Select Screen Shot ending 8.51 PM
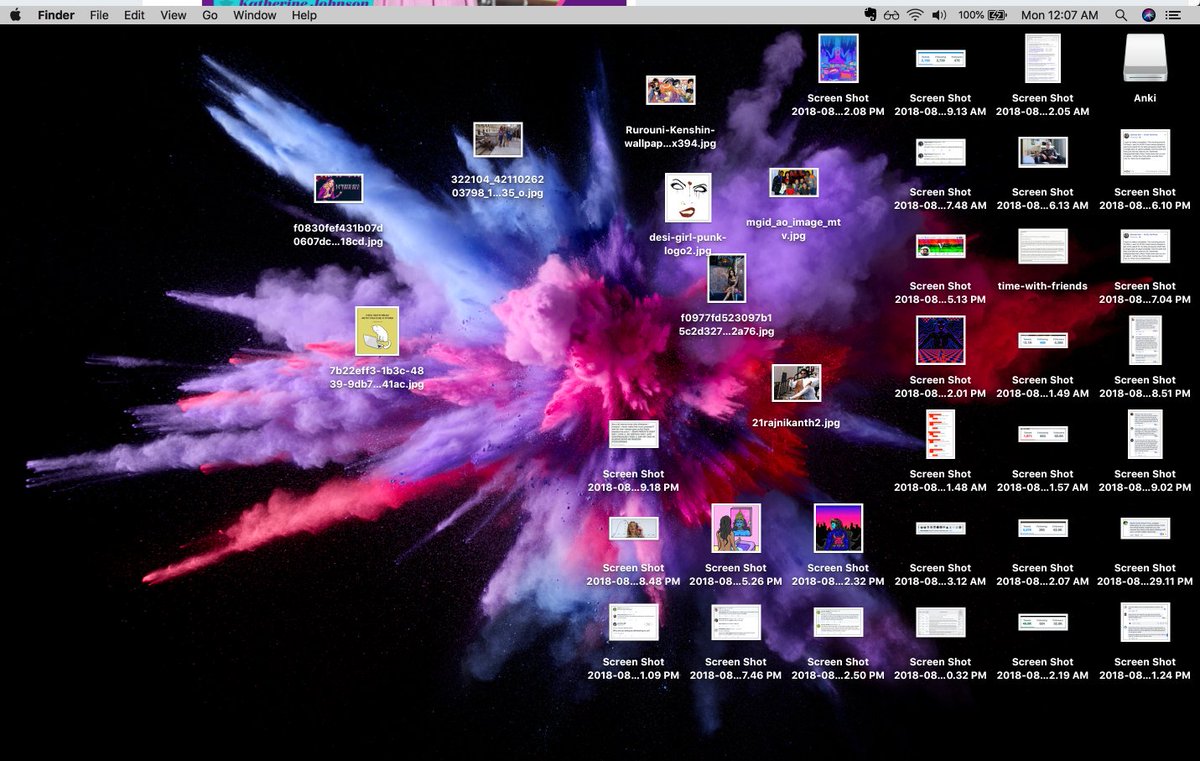The image size is (1200, 761). [x=1145, y=340]
